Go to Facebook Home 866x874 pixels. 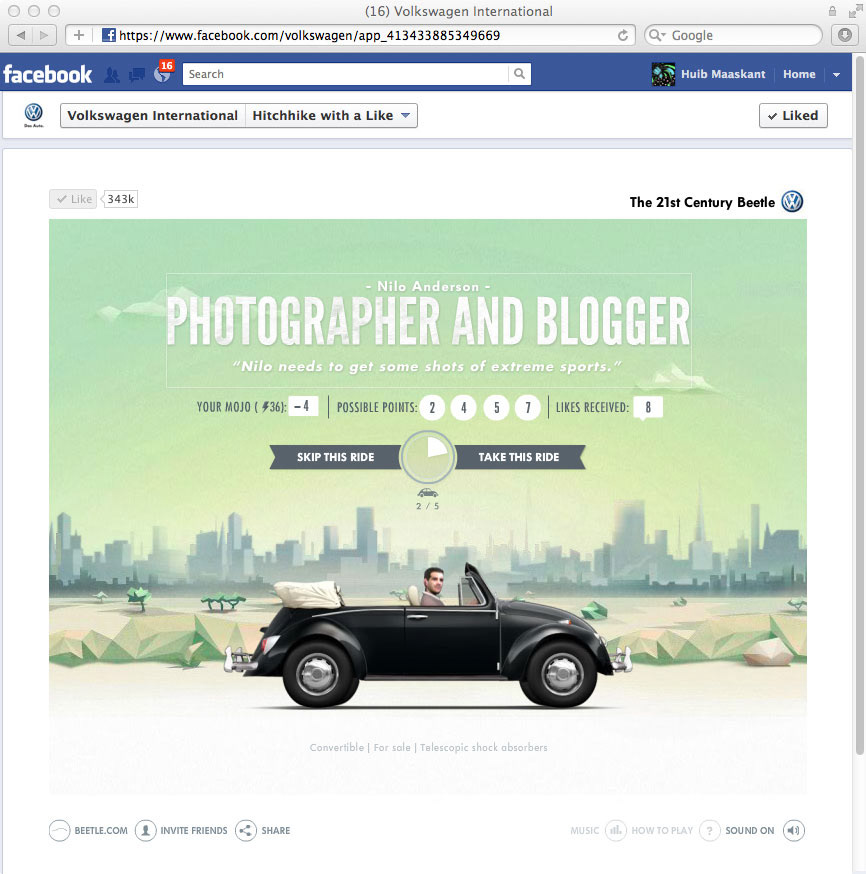pos(799,74)
